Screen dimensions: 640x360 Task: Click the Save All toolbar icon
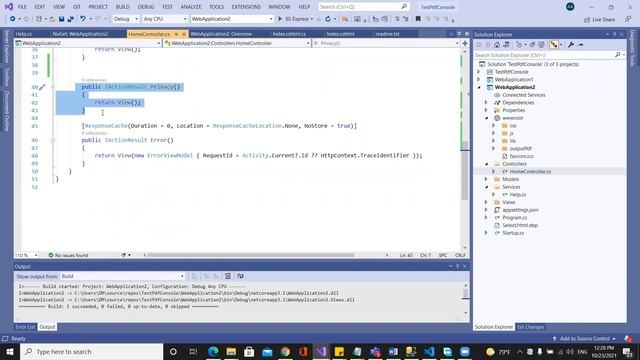[71, 19]
